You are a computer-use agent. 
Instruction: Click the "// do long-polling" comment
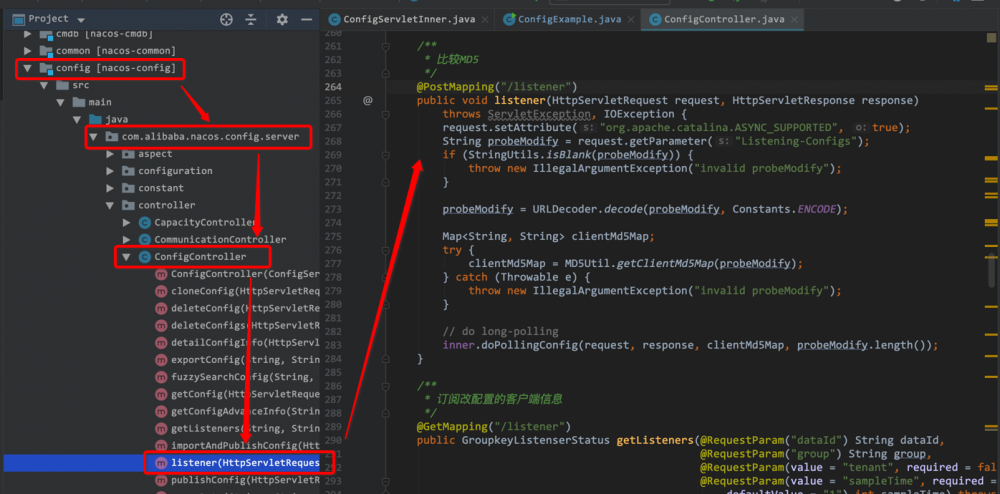point(501,331)
